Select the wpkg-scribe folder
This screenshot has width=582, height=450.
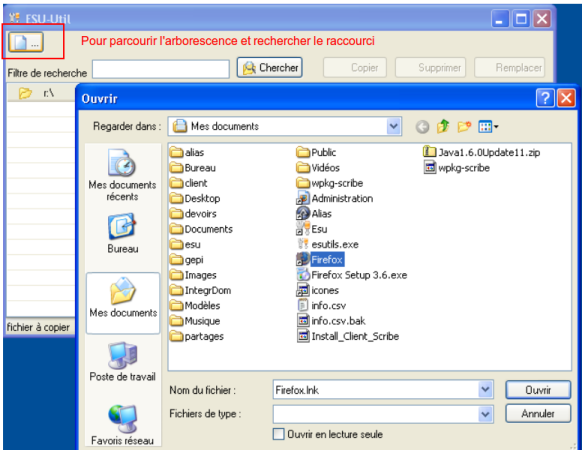tap(330, 183)
